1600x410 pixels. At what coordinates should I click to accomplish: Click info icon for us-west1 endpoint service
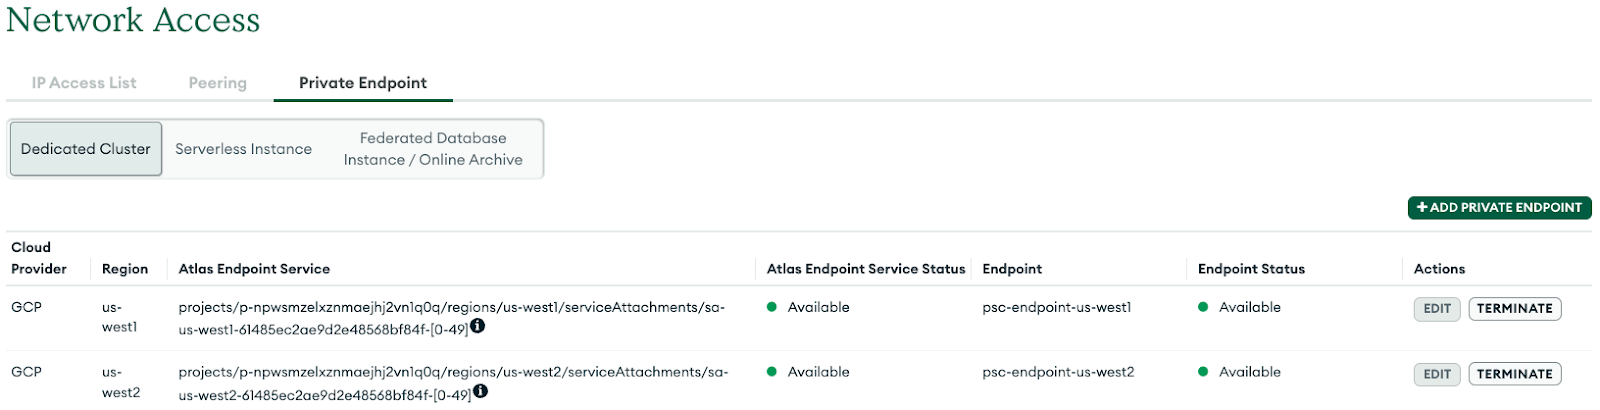(x=478, y=326)
